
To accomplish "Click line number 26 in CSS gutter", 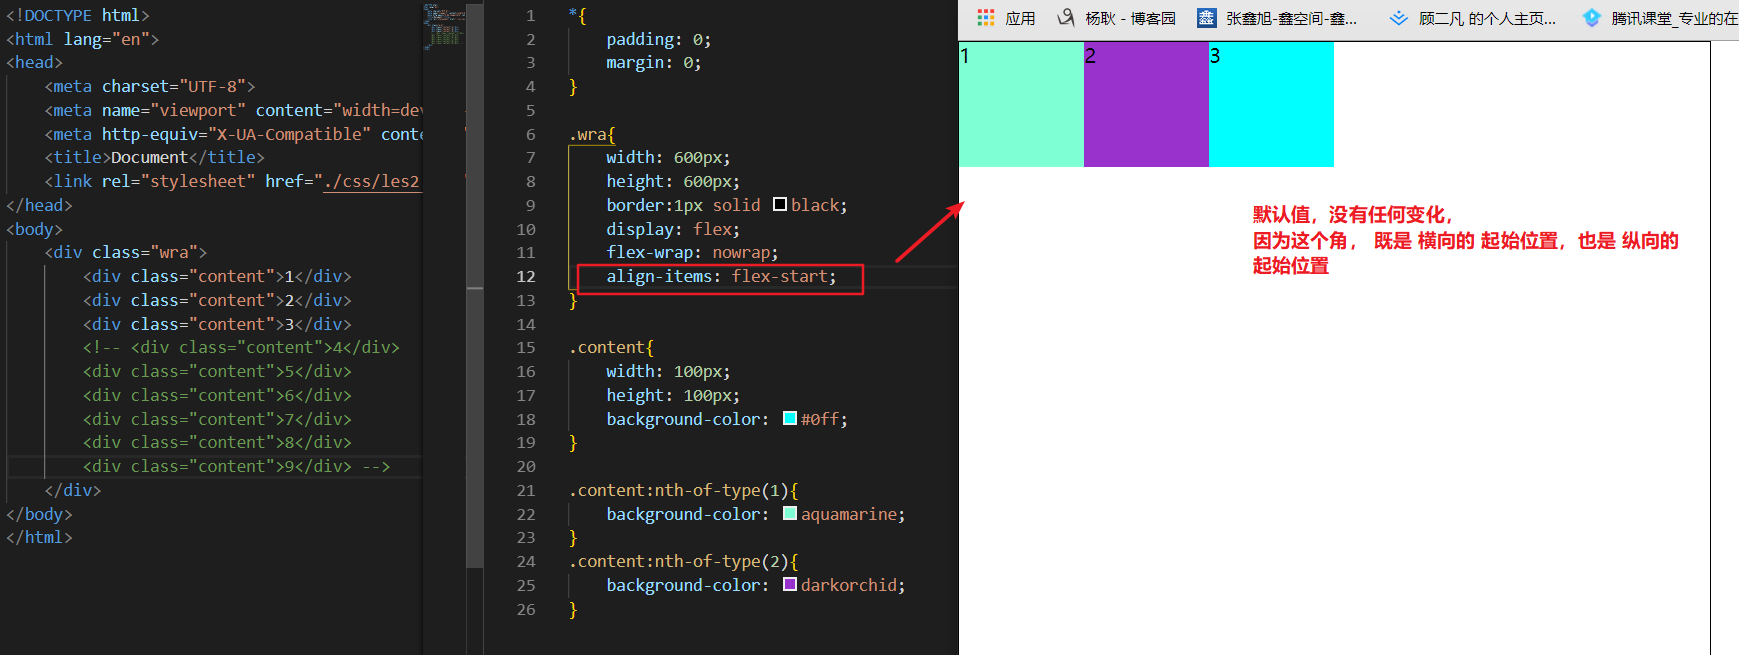I will point(526,609).
